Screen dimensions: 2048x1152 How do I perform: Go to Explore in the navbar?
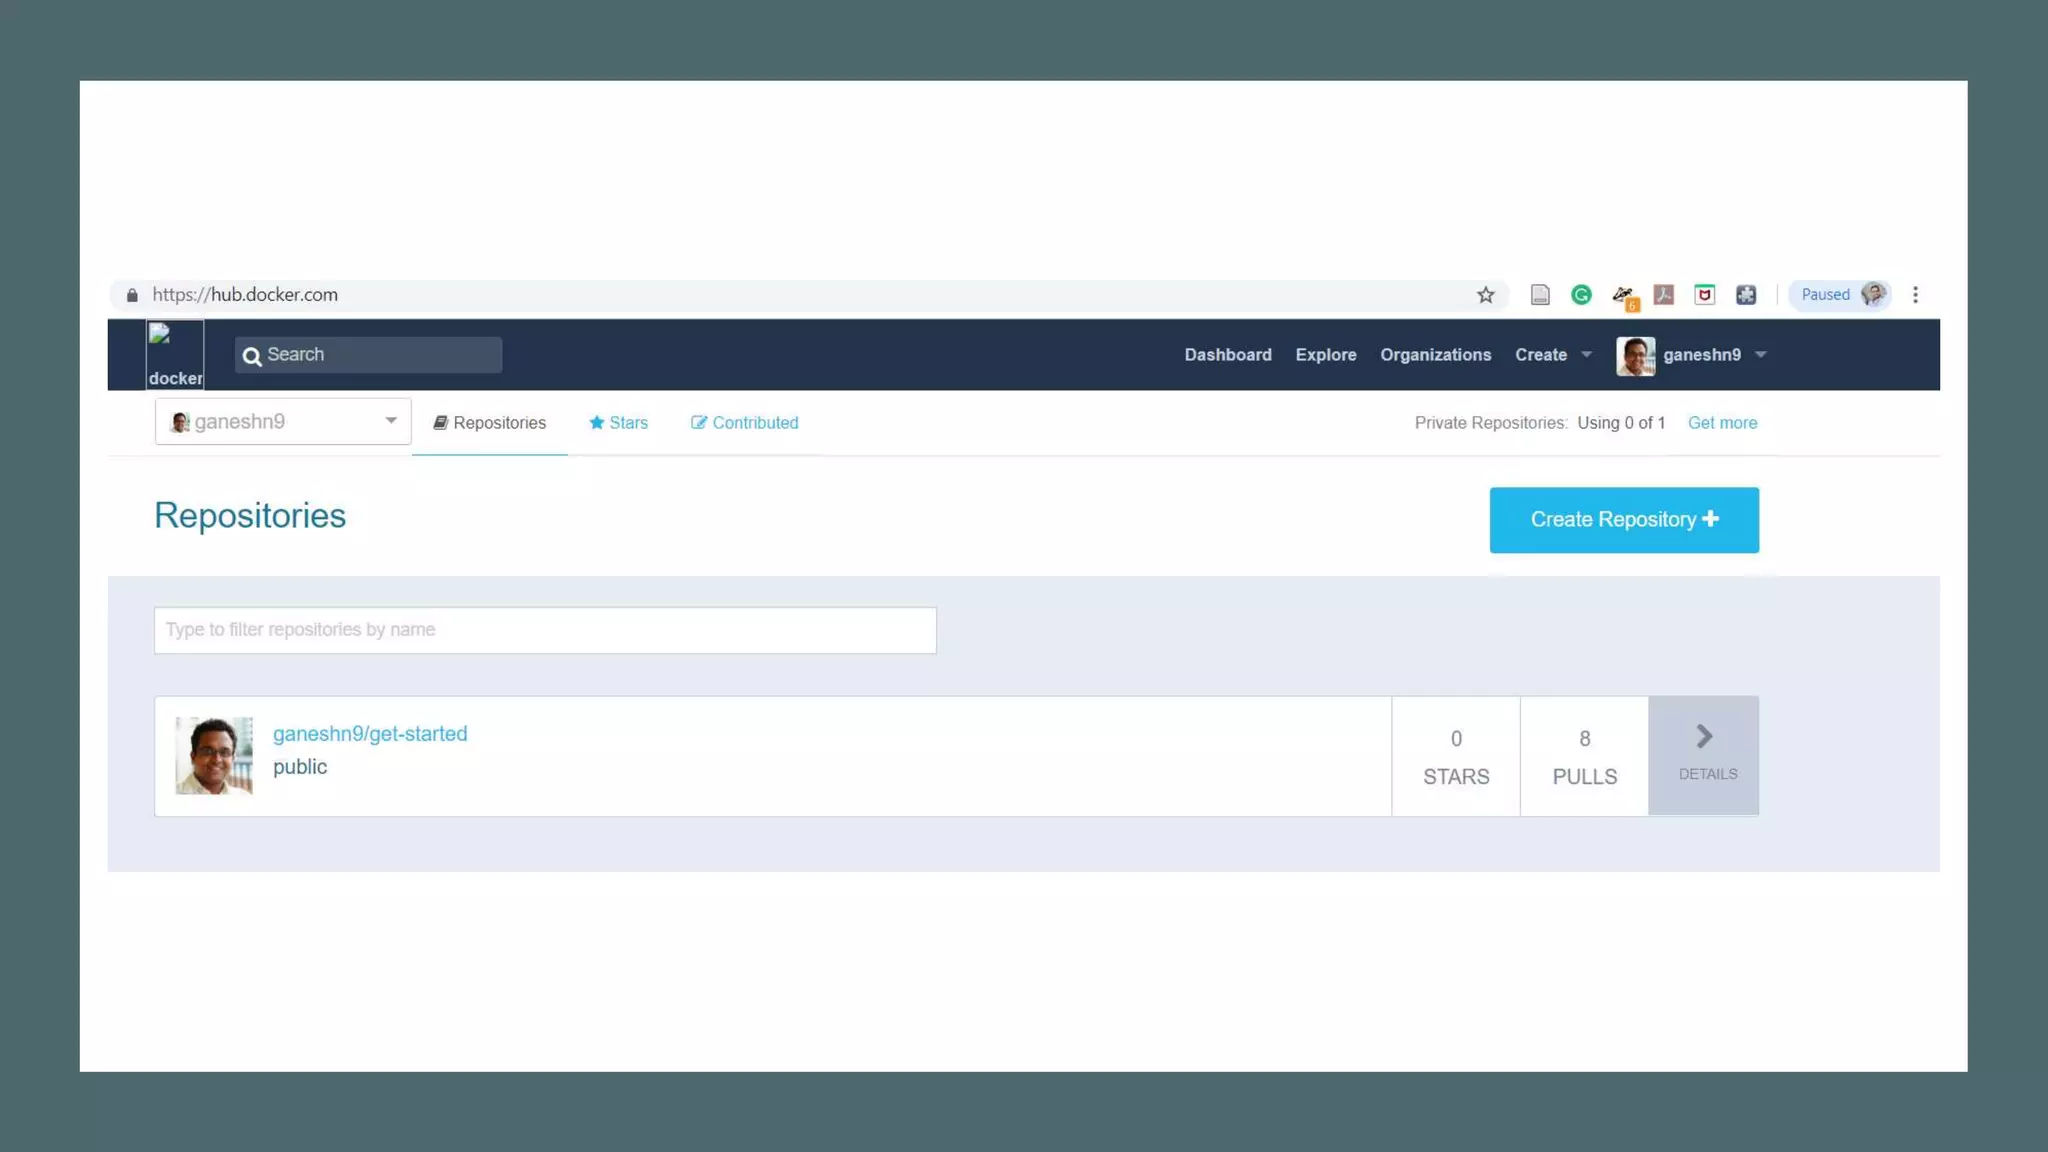pos(1326,355)
